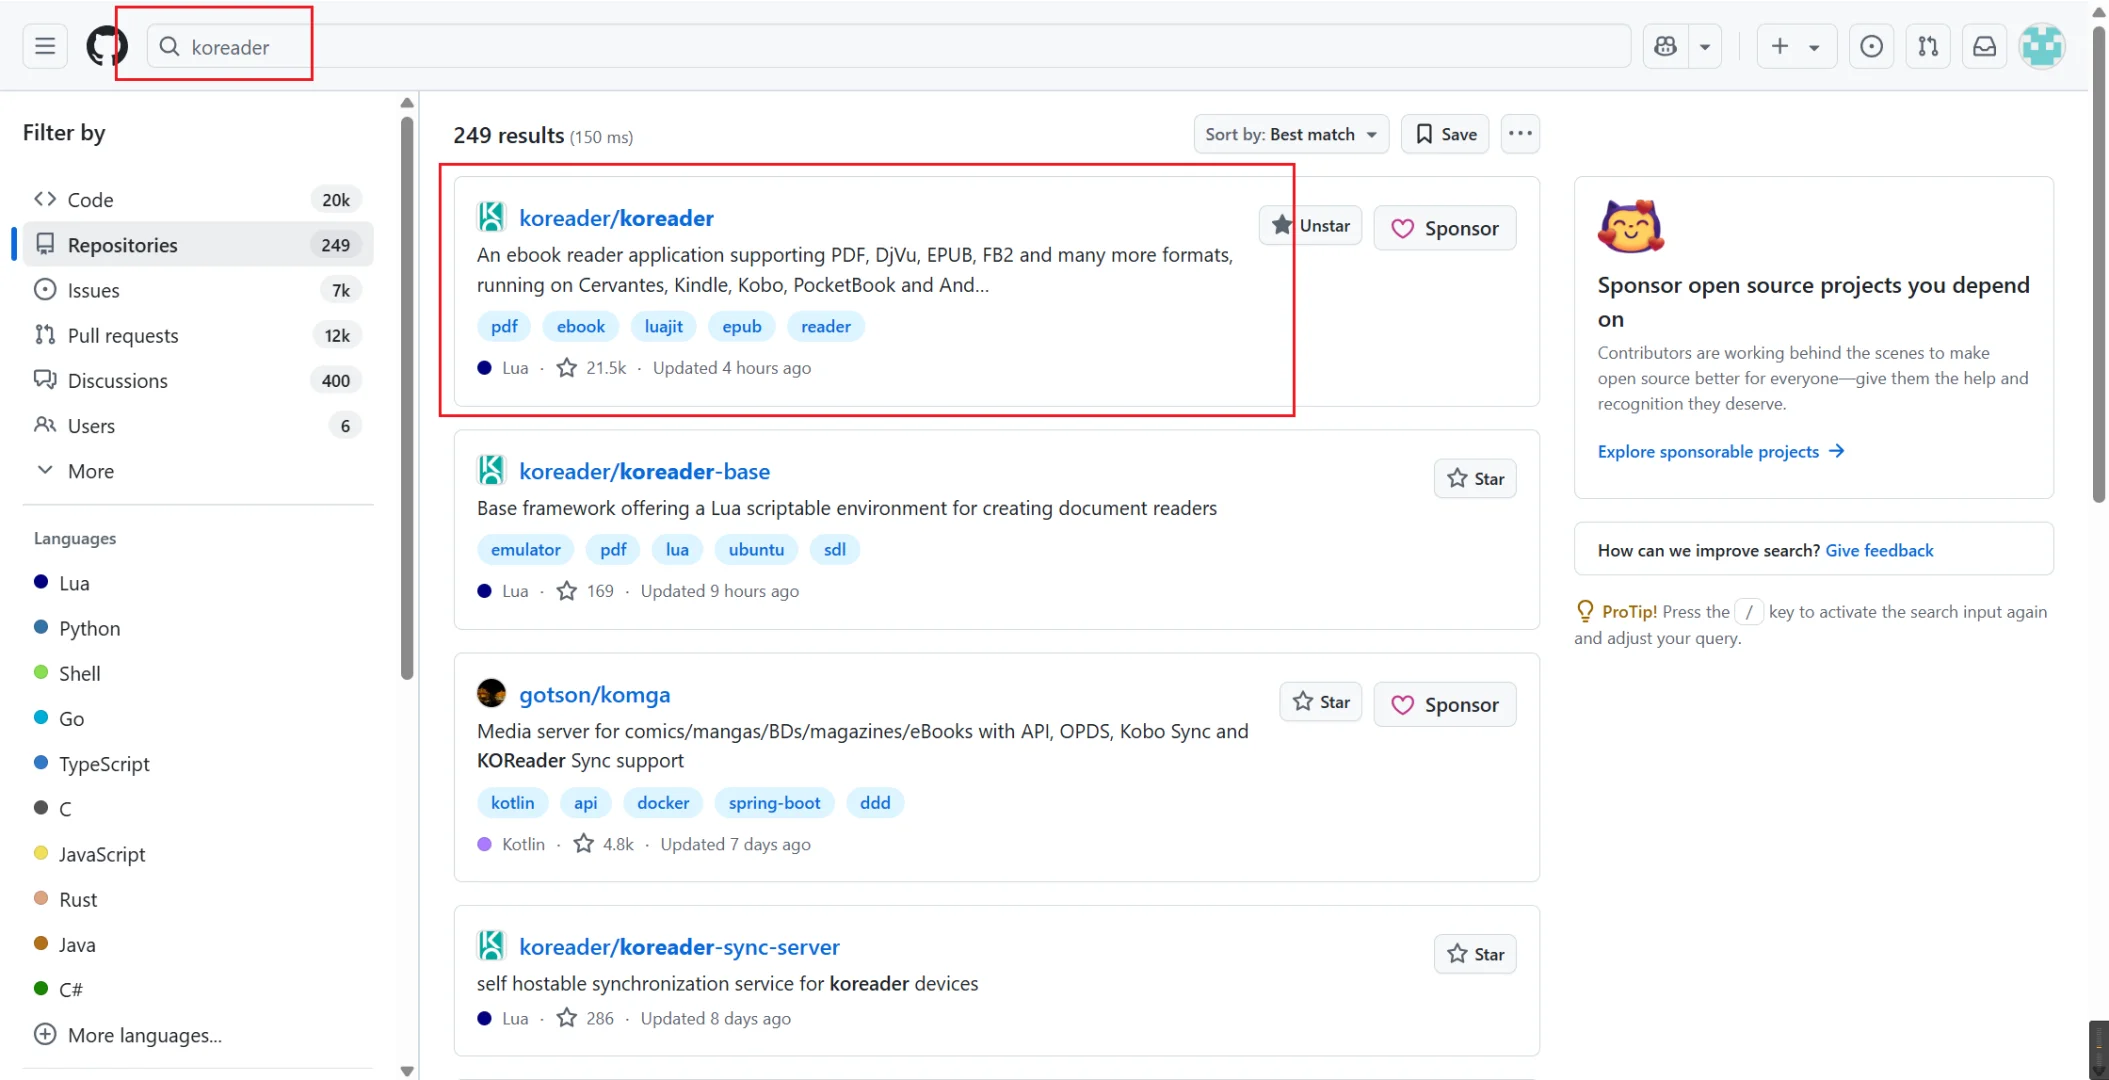The width and height of the screenshot is (2109, 1080).
Task: Click the reader topic tag
Action: point(826,326)
